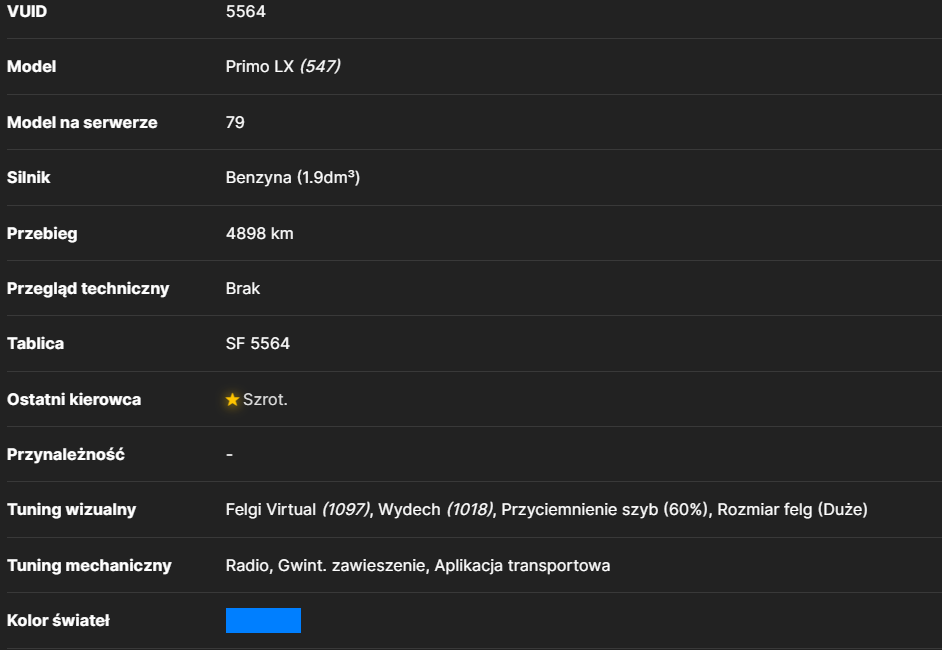The width and height of the screenshot is (942, 650).
Task: Click the Wydech (1018) tuning entry
Action: coord(436,509)
